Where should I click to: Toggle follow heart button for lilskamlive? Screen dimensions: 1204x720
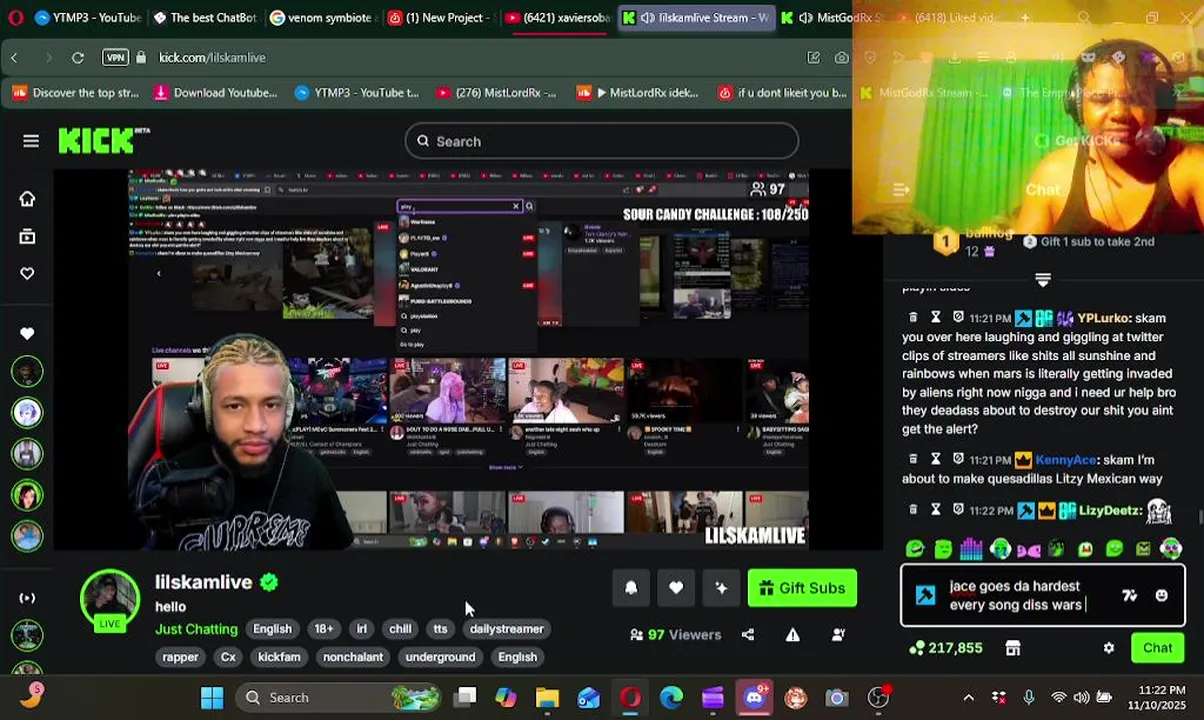676,588
